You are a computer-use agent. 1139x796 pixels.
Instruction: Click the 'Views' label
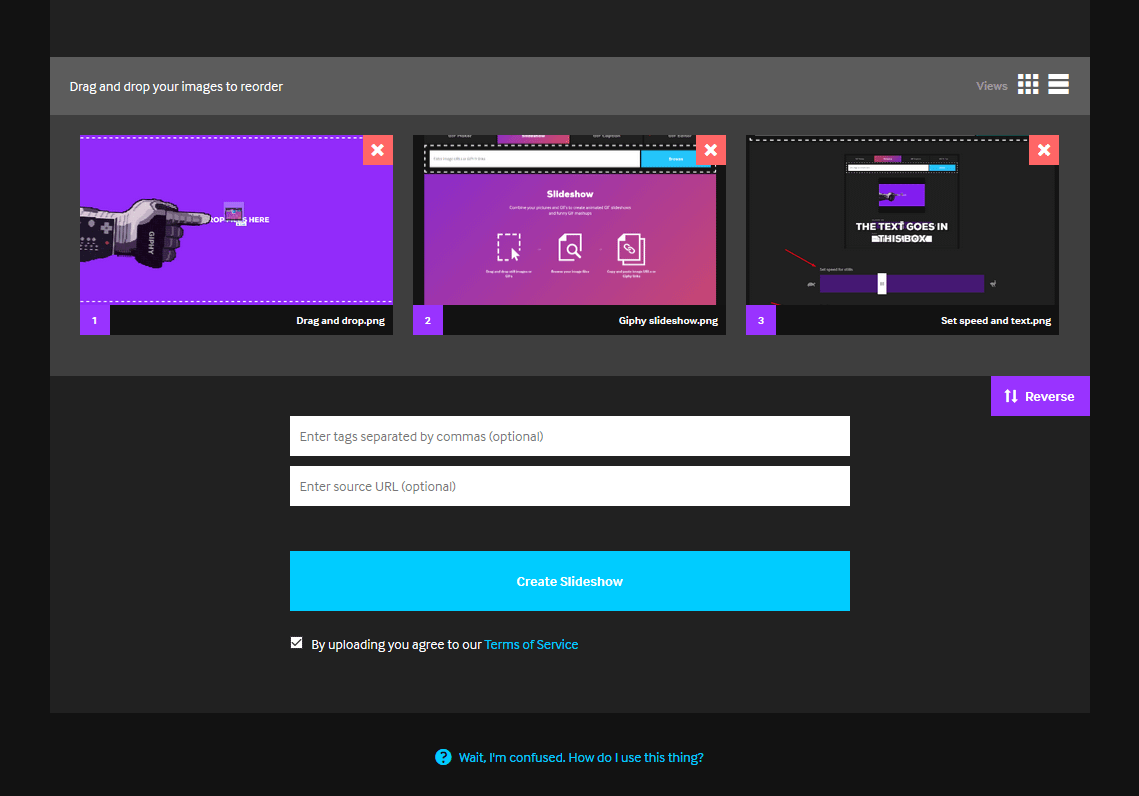(992, 86)
